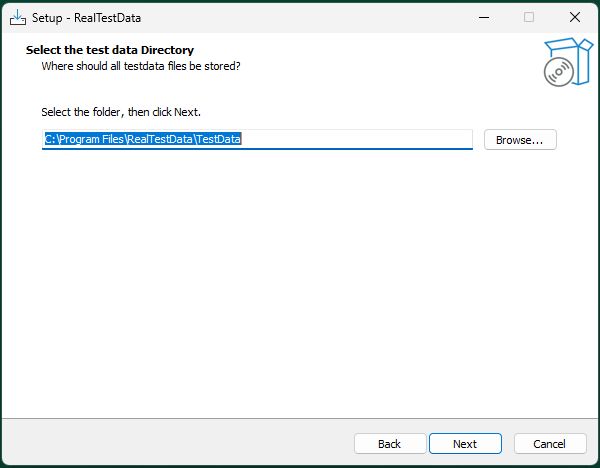Click the box and disc wizard image
600x468 pixels.
[568, 62]
